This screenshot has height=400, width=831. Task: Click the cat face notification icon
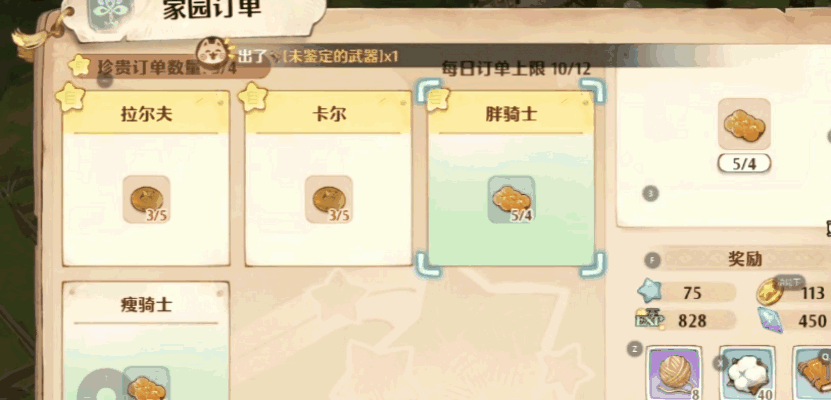point(215,51)
